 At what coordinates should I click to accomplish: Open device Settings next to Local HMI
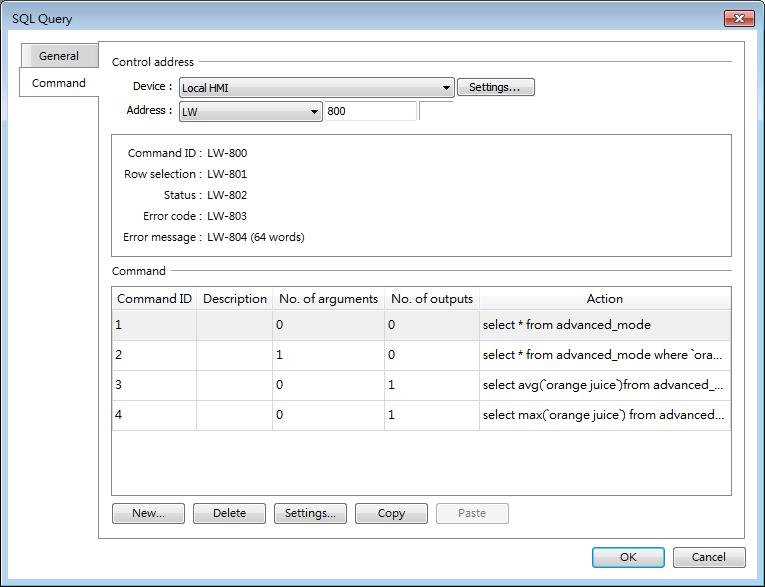496,87
